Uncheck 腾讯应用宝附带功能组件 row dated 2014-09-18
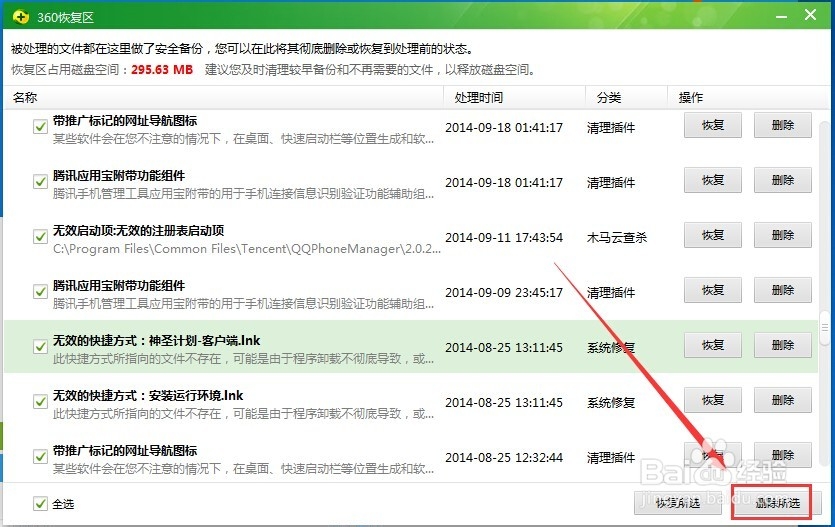 coord(40,182)
